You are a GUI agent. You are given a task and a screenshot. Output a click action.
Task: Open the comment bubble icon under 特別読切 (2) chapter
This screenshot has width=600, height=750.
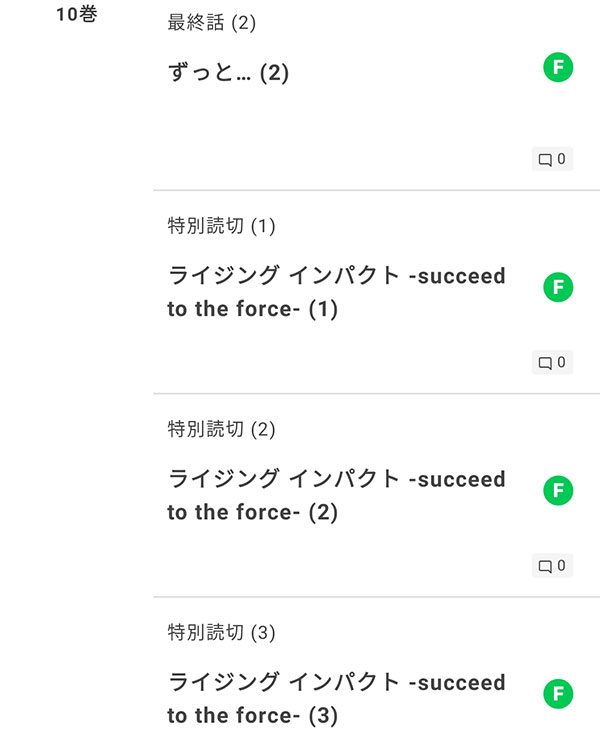pos(545,566)
